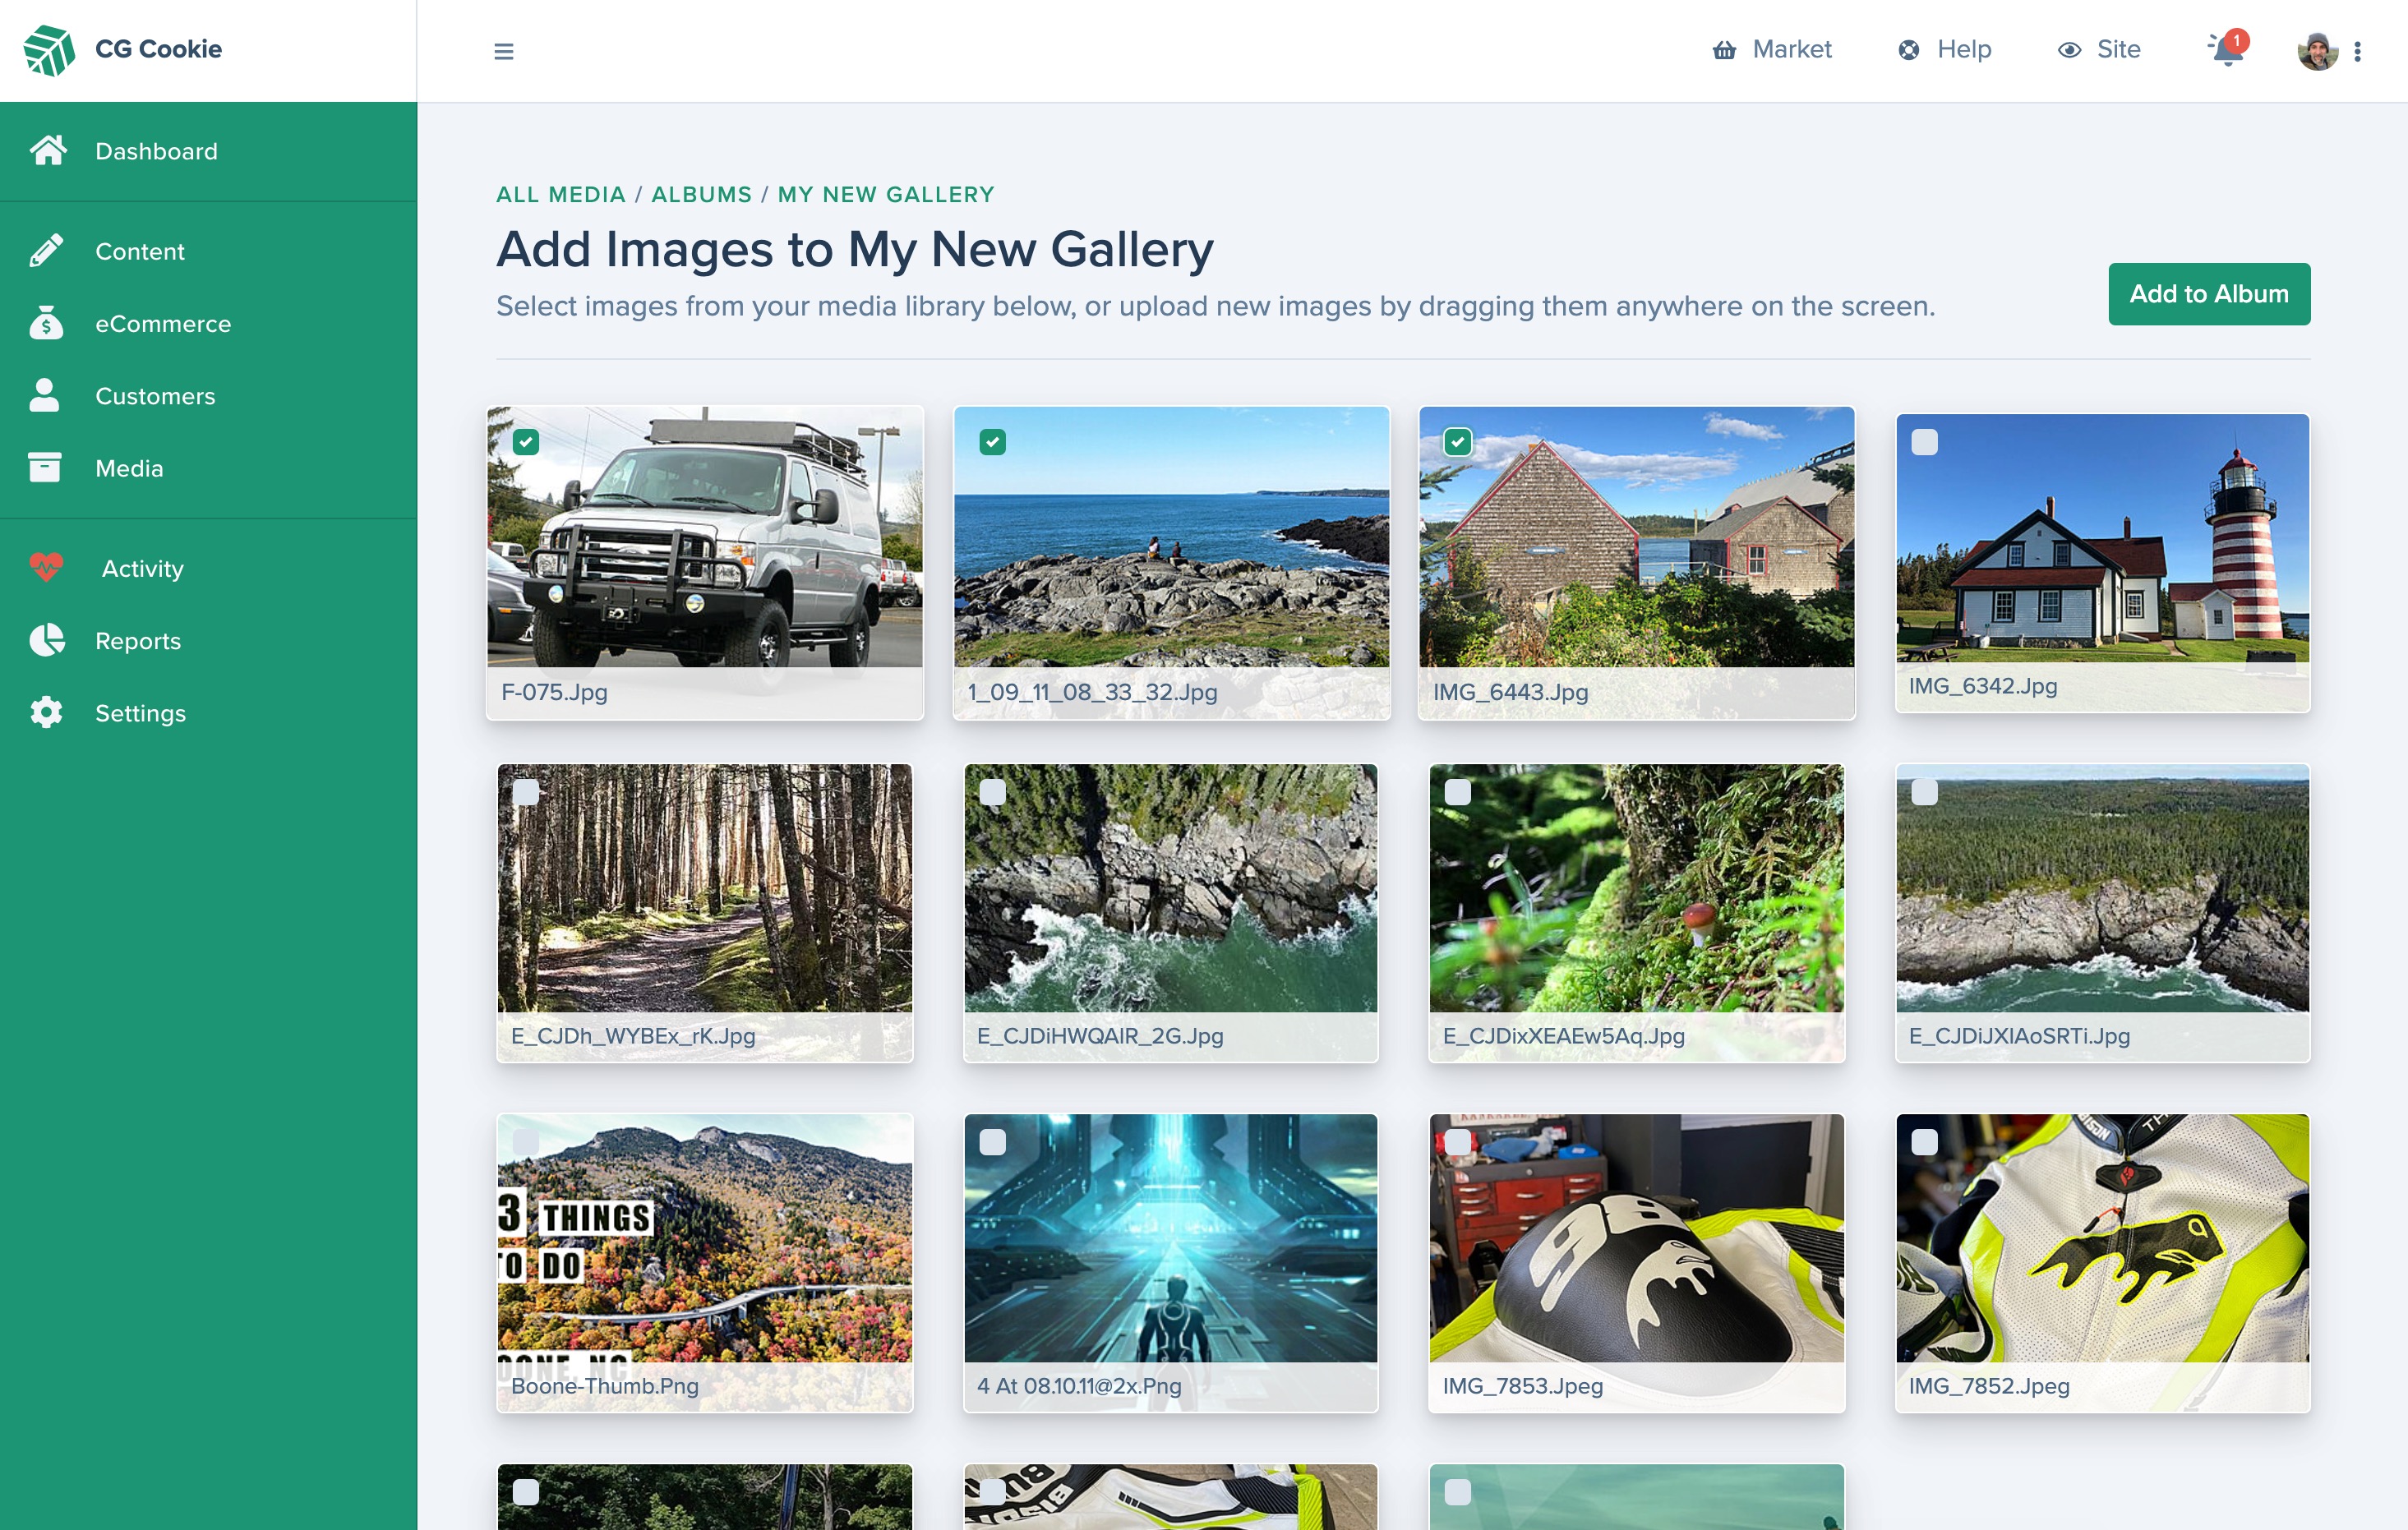The height and width of the screenshot is (1530, 2408).
Task: Check the E_CJDh_WYBEx_rK.Jpg checkbox
Action: (x=526, y=792)
